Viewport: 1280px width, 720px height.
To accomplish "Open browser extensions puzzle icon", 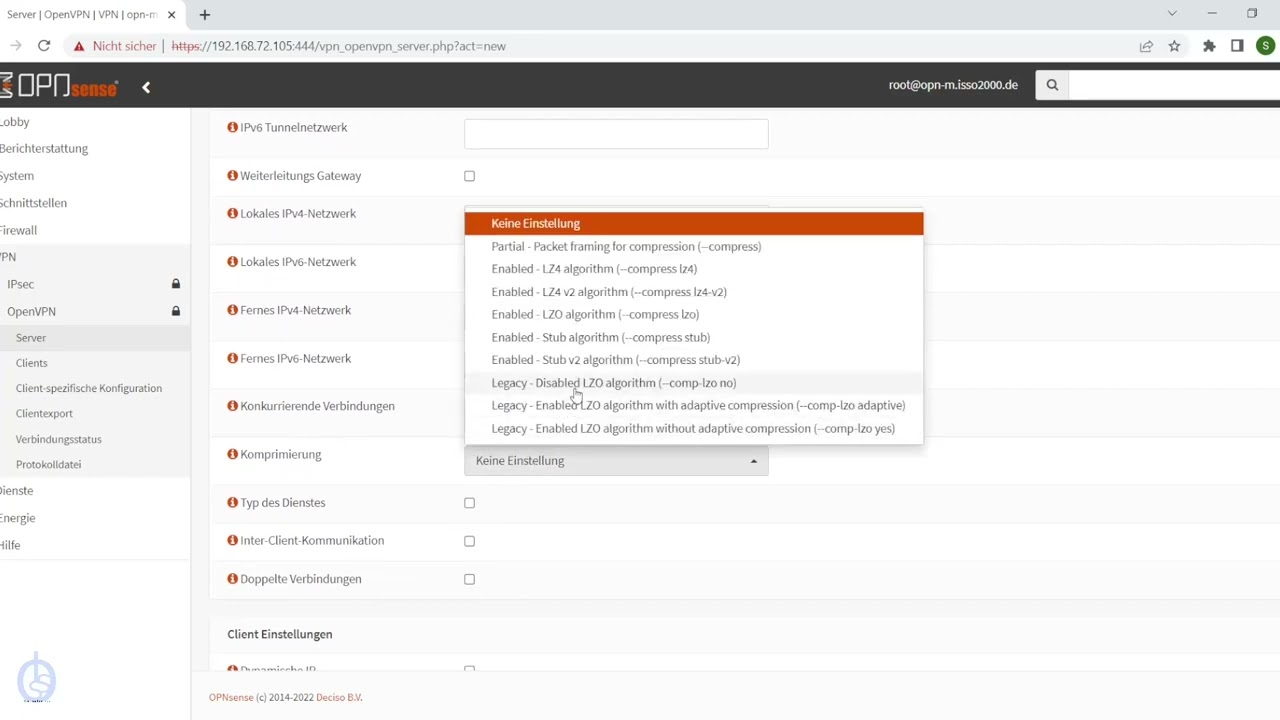I will point(1209,46).
